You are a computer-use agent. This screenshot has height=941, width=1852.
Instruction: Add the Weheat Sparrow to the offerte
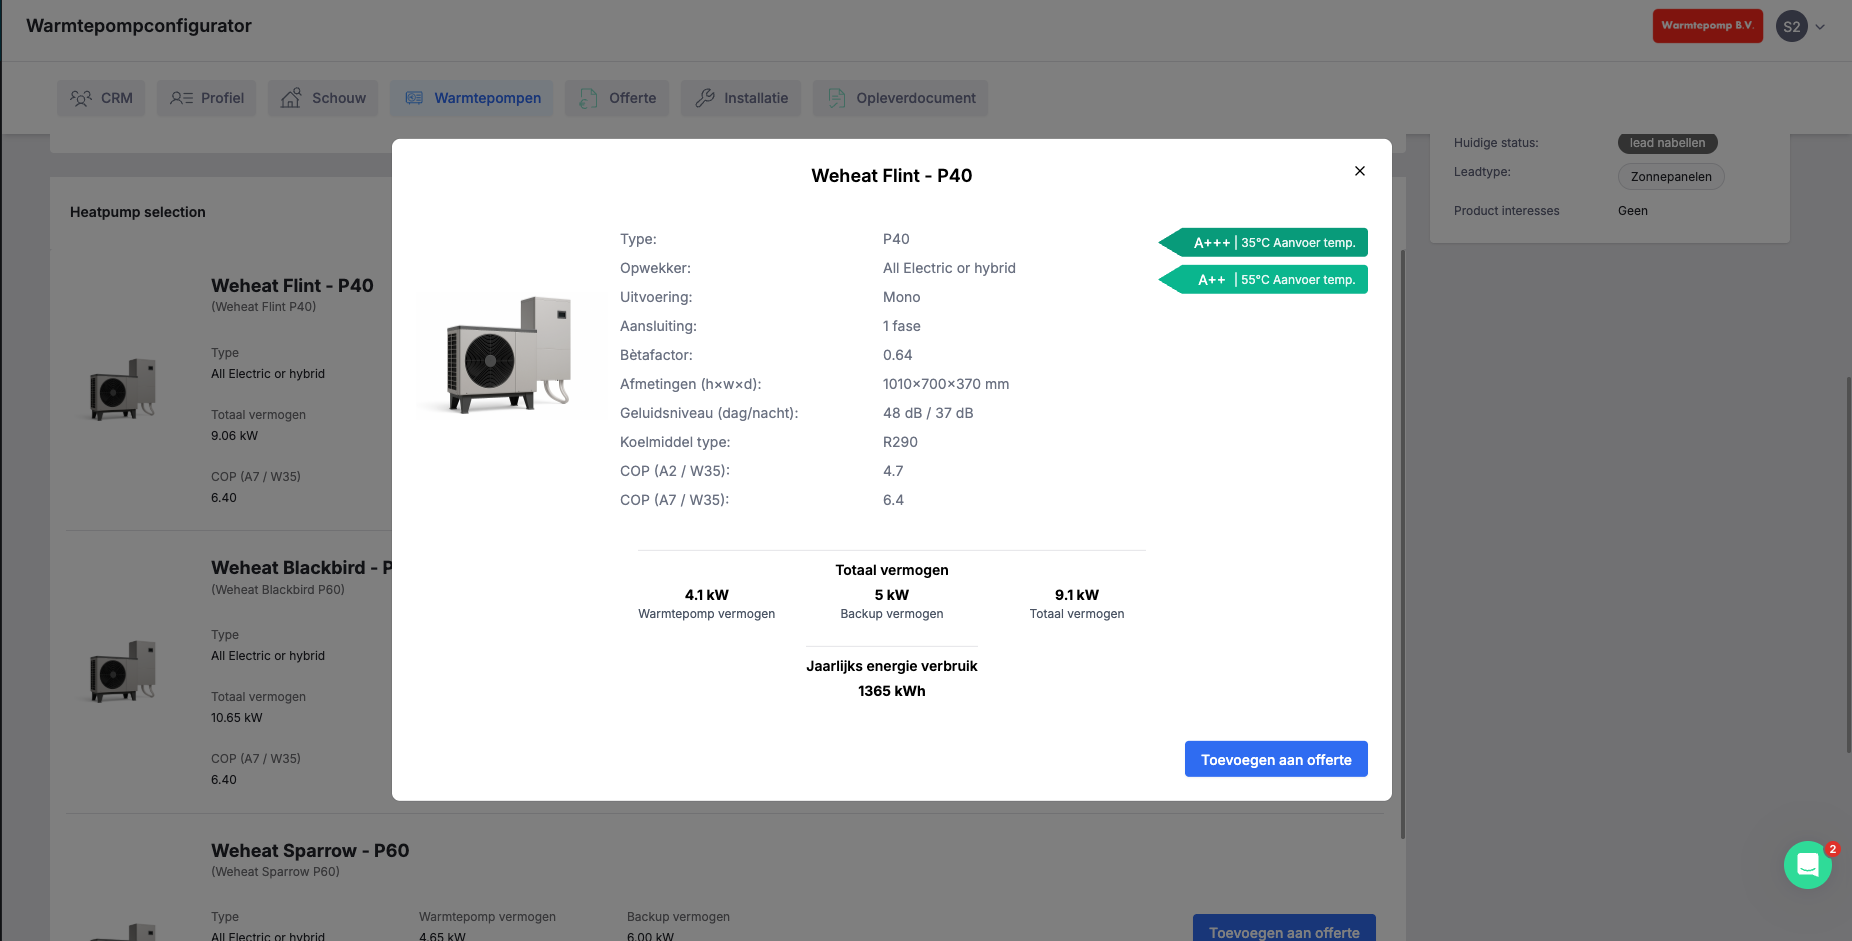tap(1284, 931)
